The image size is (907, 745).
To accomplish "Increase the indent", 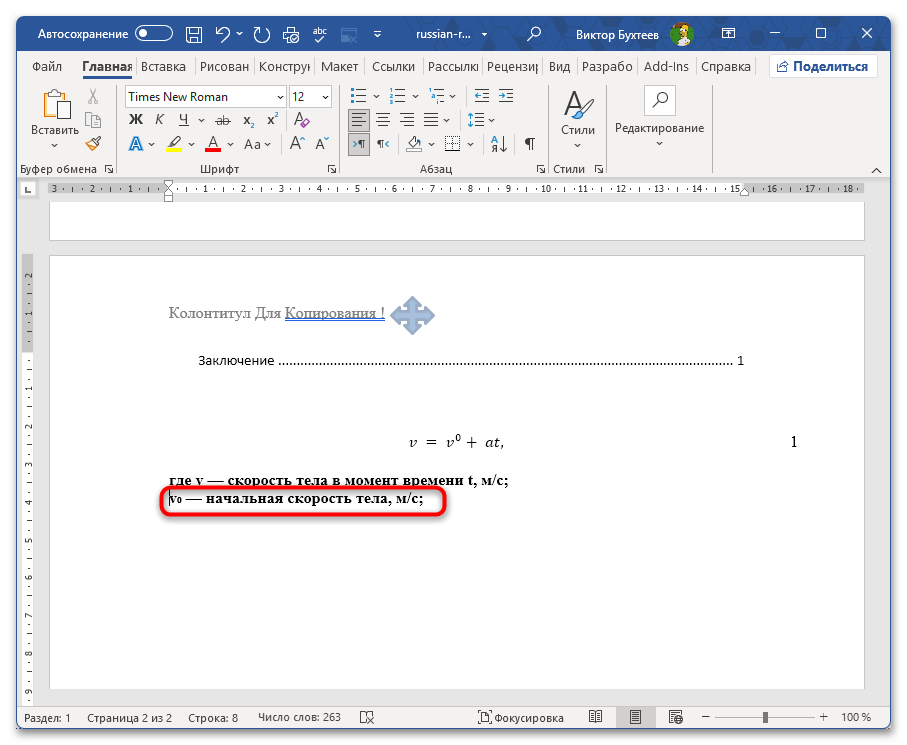I will tap(506, 96).
